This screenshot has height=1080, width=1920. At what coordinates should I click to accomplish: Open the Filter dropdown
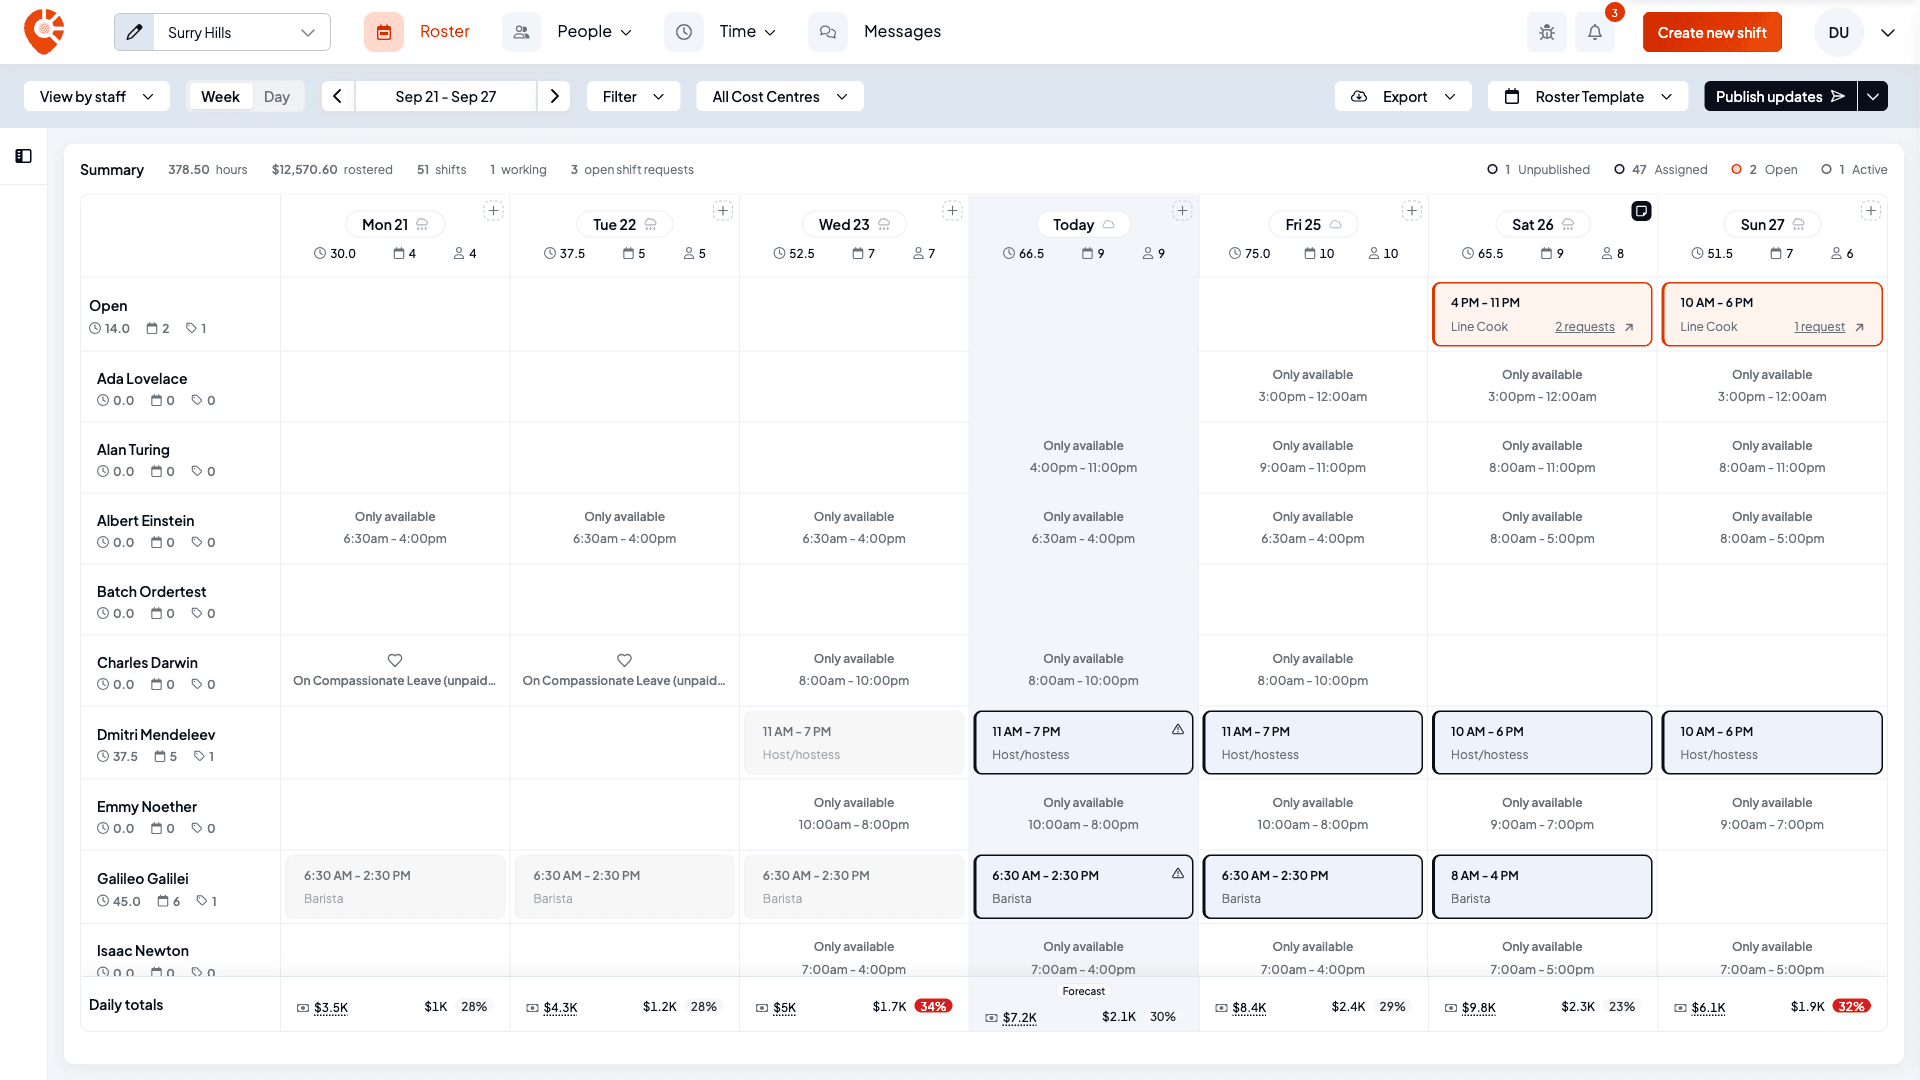tap(633, 96)
